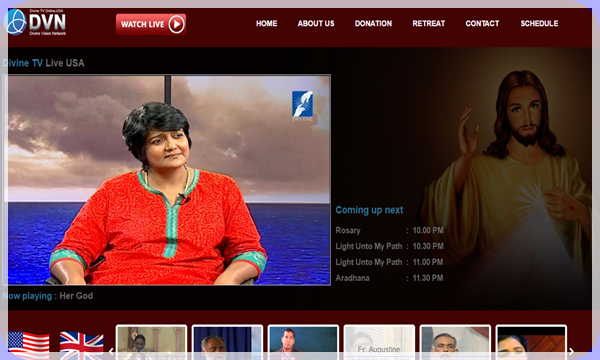Click the play icon on Watch Live

[x=176, y=24]
